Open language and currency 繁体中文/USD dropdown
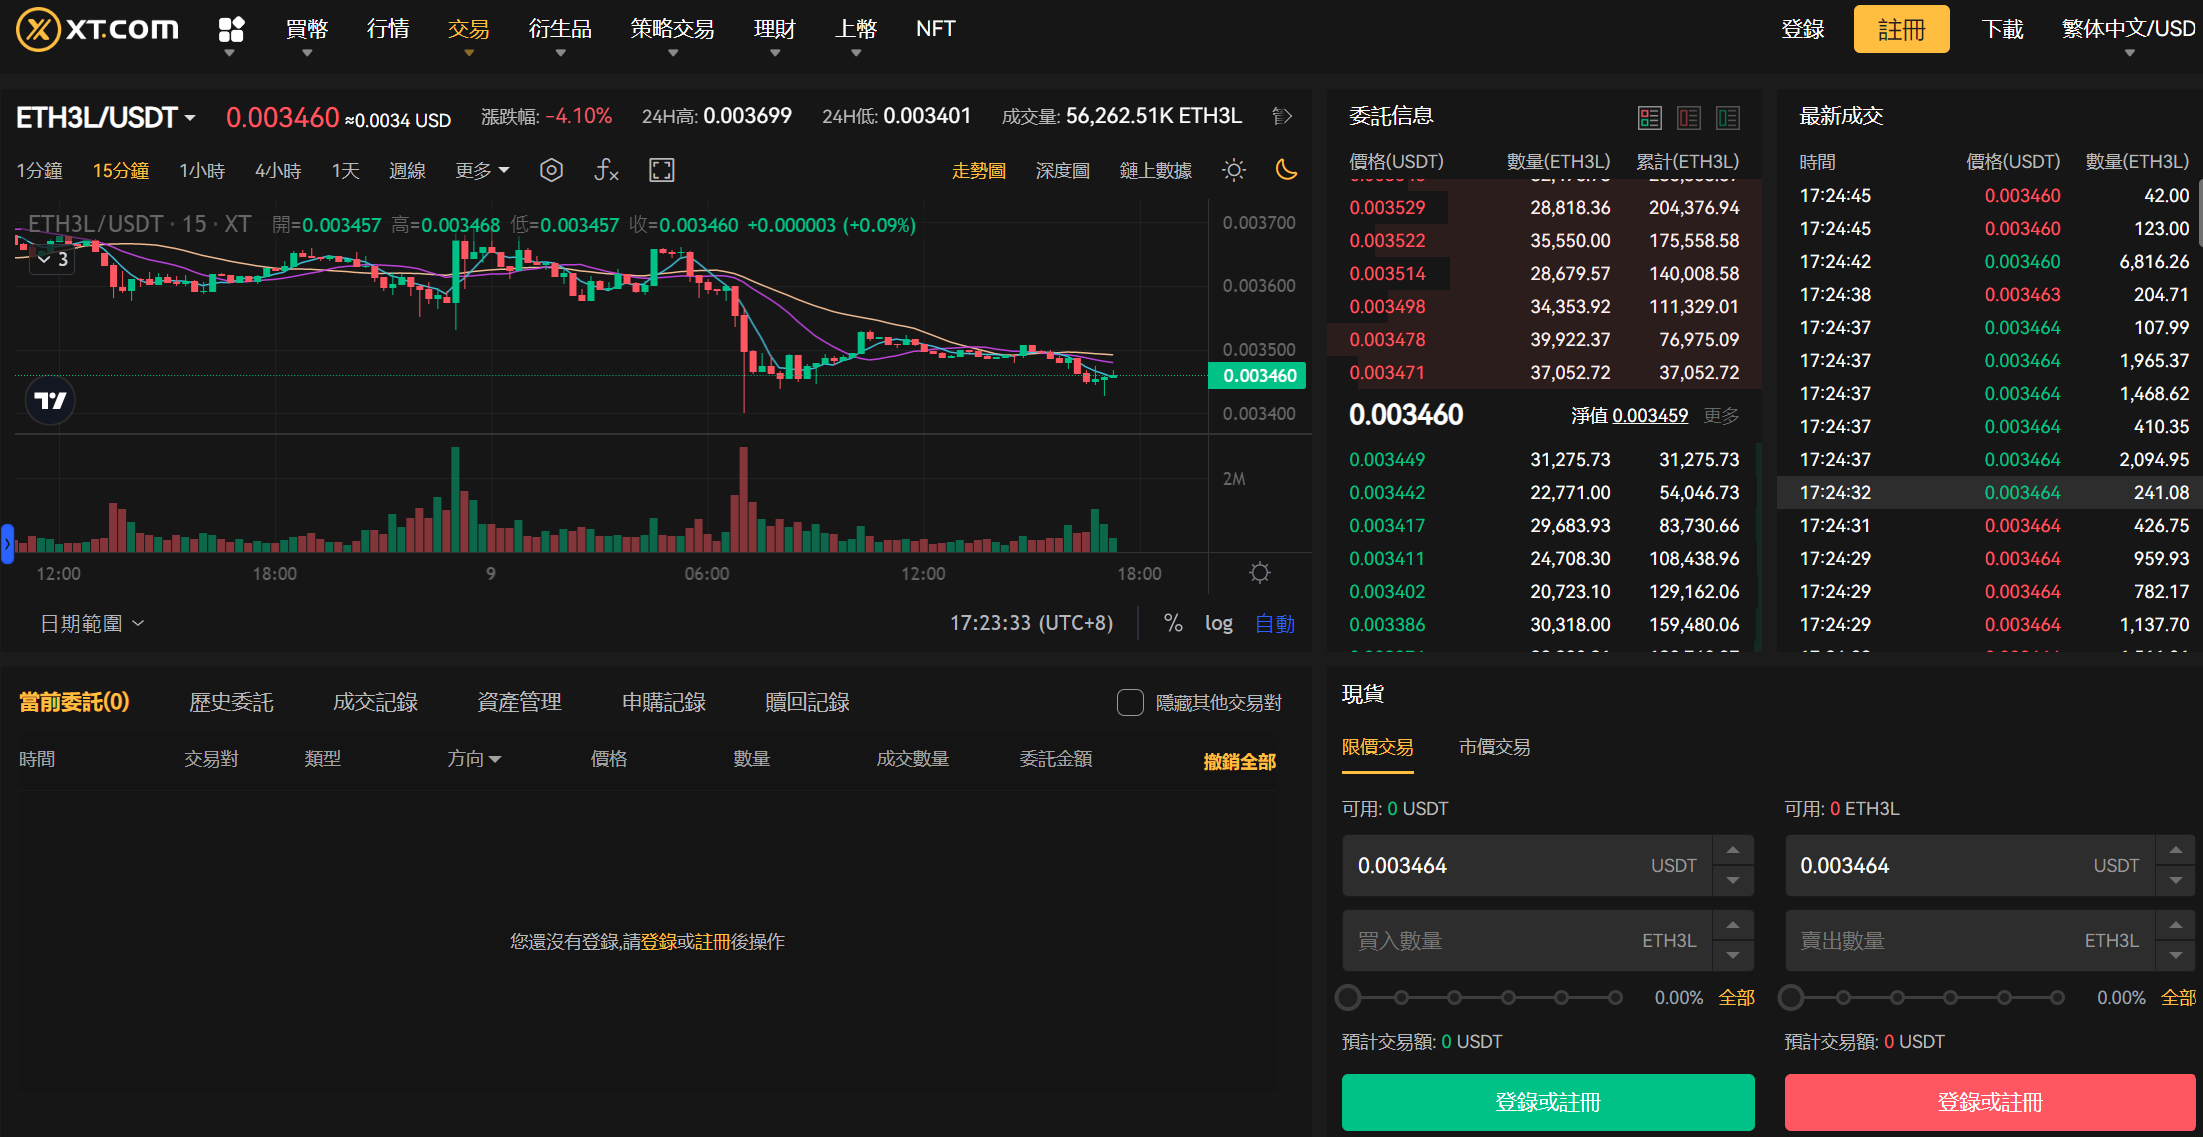 coord(2128,30)
